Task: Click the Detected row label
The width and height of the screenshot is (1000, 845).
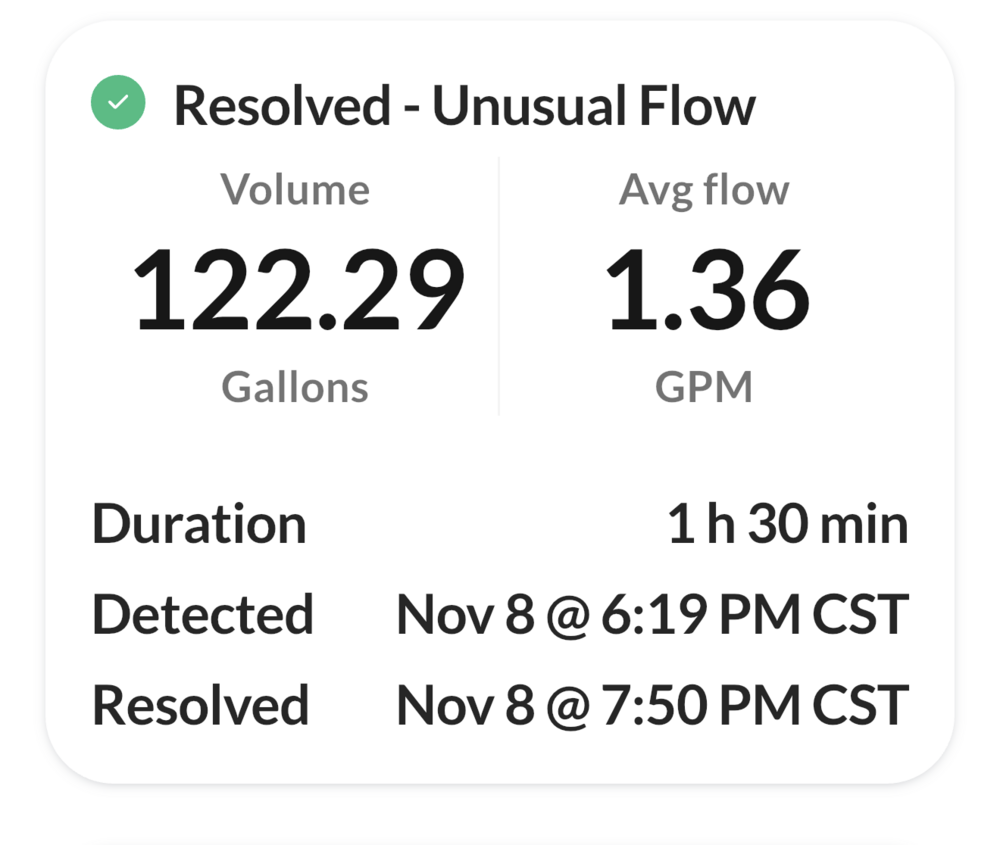Action: pos(203,614)
